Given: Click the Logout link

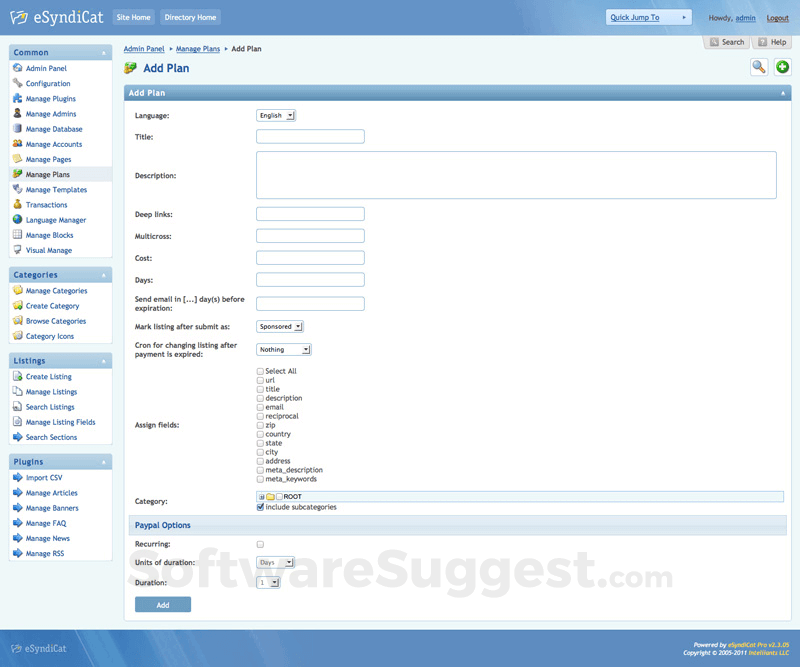Looking at the screenshot, I should 777,17.
